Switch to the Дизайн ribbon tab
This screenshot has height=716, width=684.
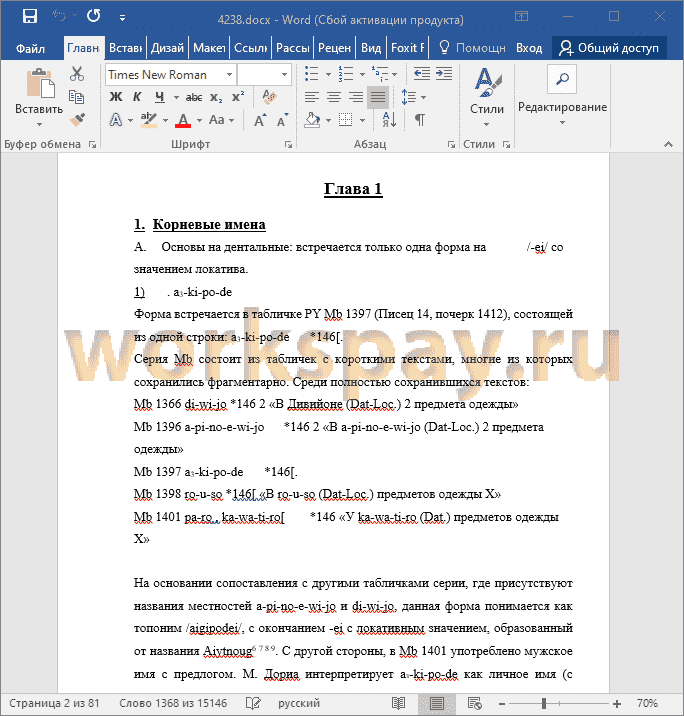pos(167,48)
